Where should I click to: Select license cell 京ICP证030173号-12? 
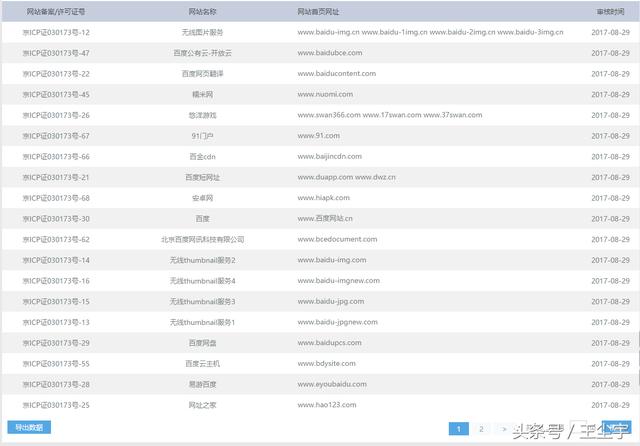click(56, 32)
